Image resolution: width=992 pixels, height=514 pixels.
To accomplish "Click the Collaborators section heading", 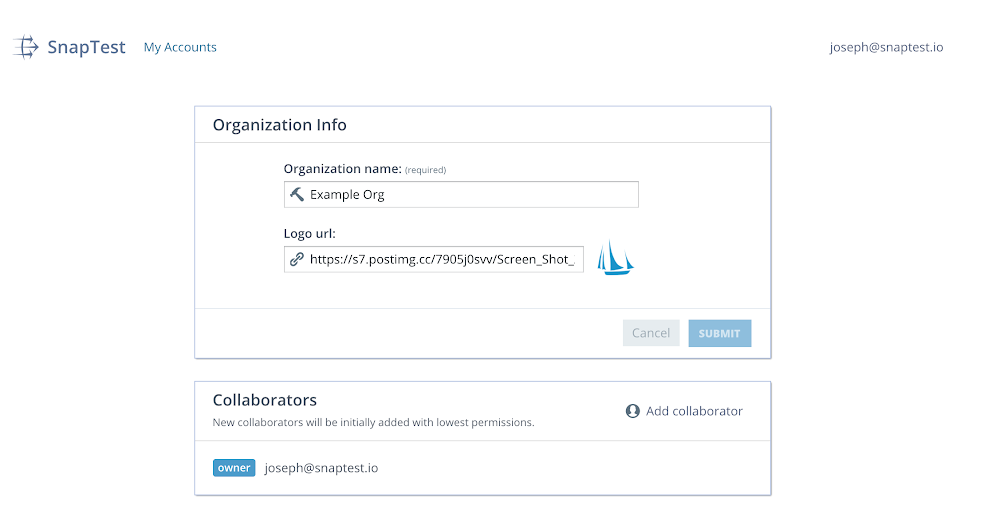I will [264, 400].
